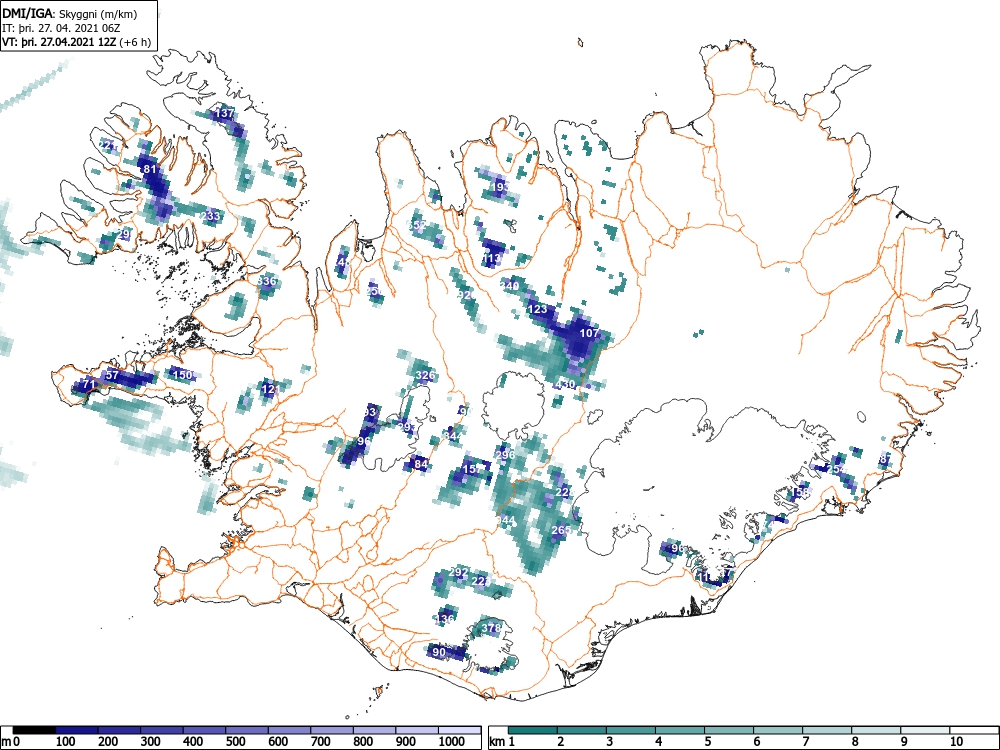Click the '378' visibility value on the map
1000x750 pixels.
(491, 628)
